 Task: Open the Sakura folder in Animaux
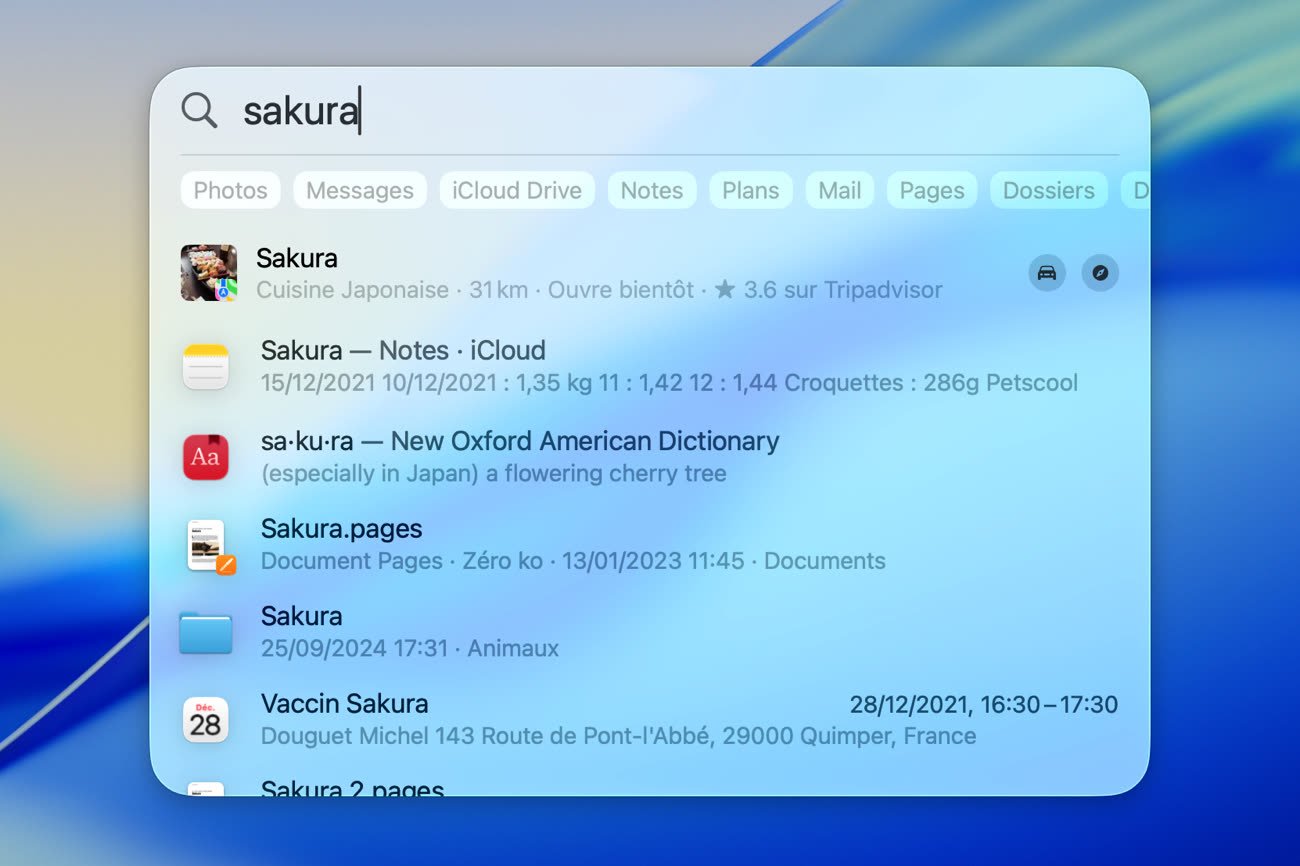click(650, 632)
